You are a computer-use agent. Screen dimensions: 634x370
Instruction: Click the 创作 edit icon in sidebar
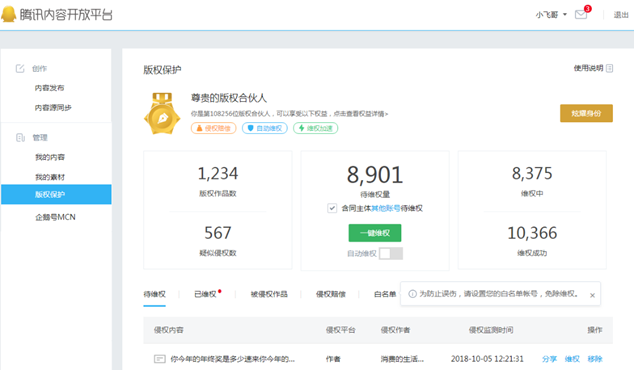20,68
